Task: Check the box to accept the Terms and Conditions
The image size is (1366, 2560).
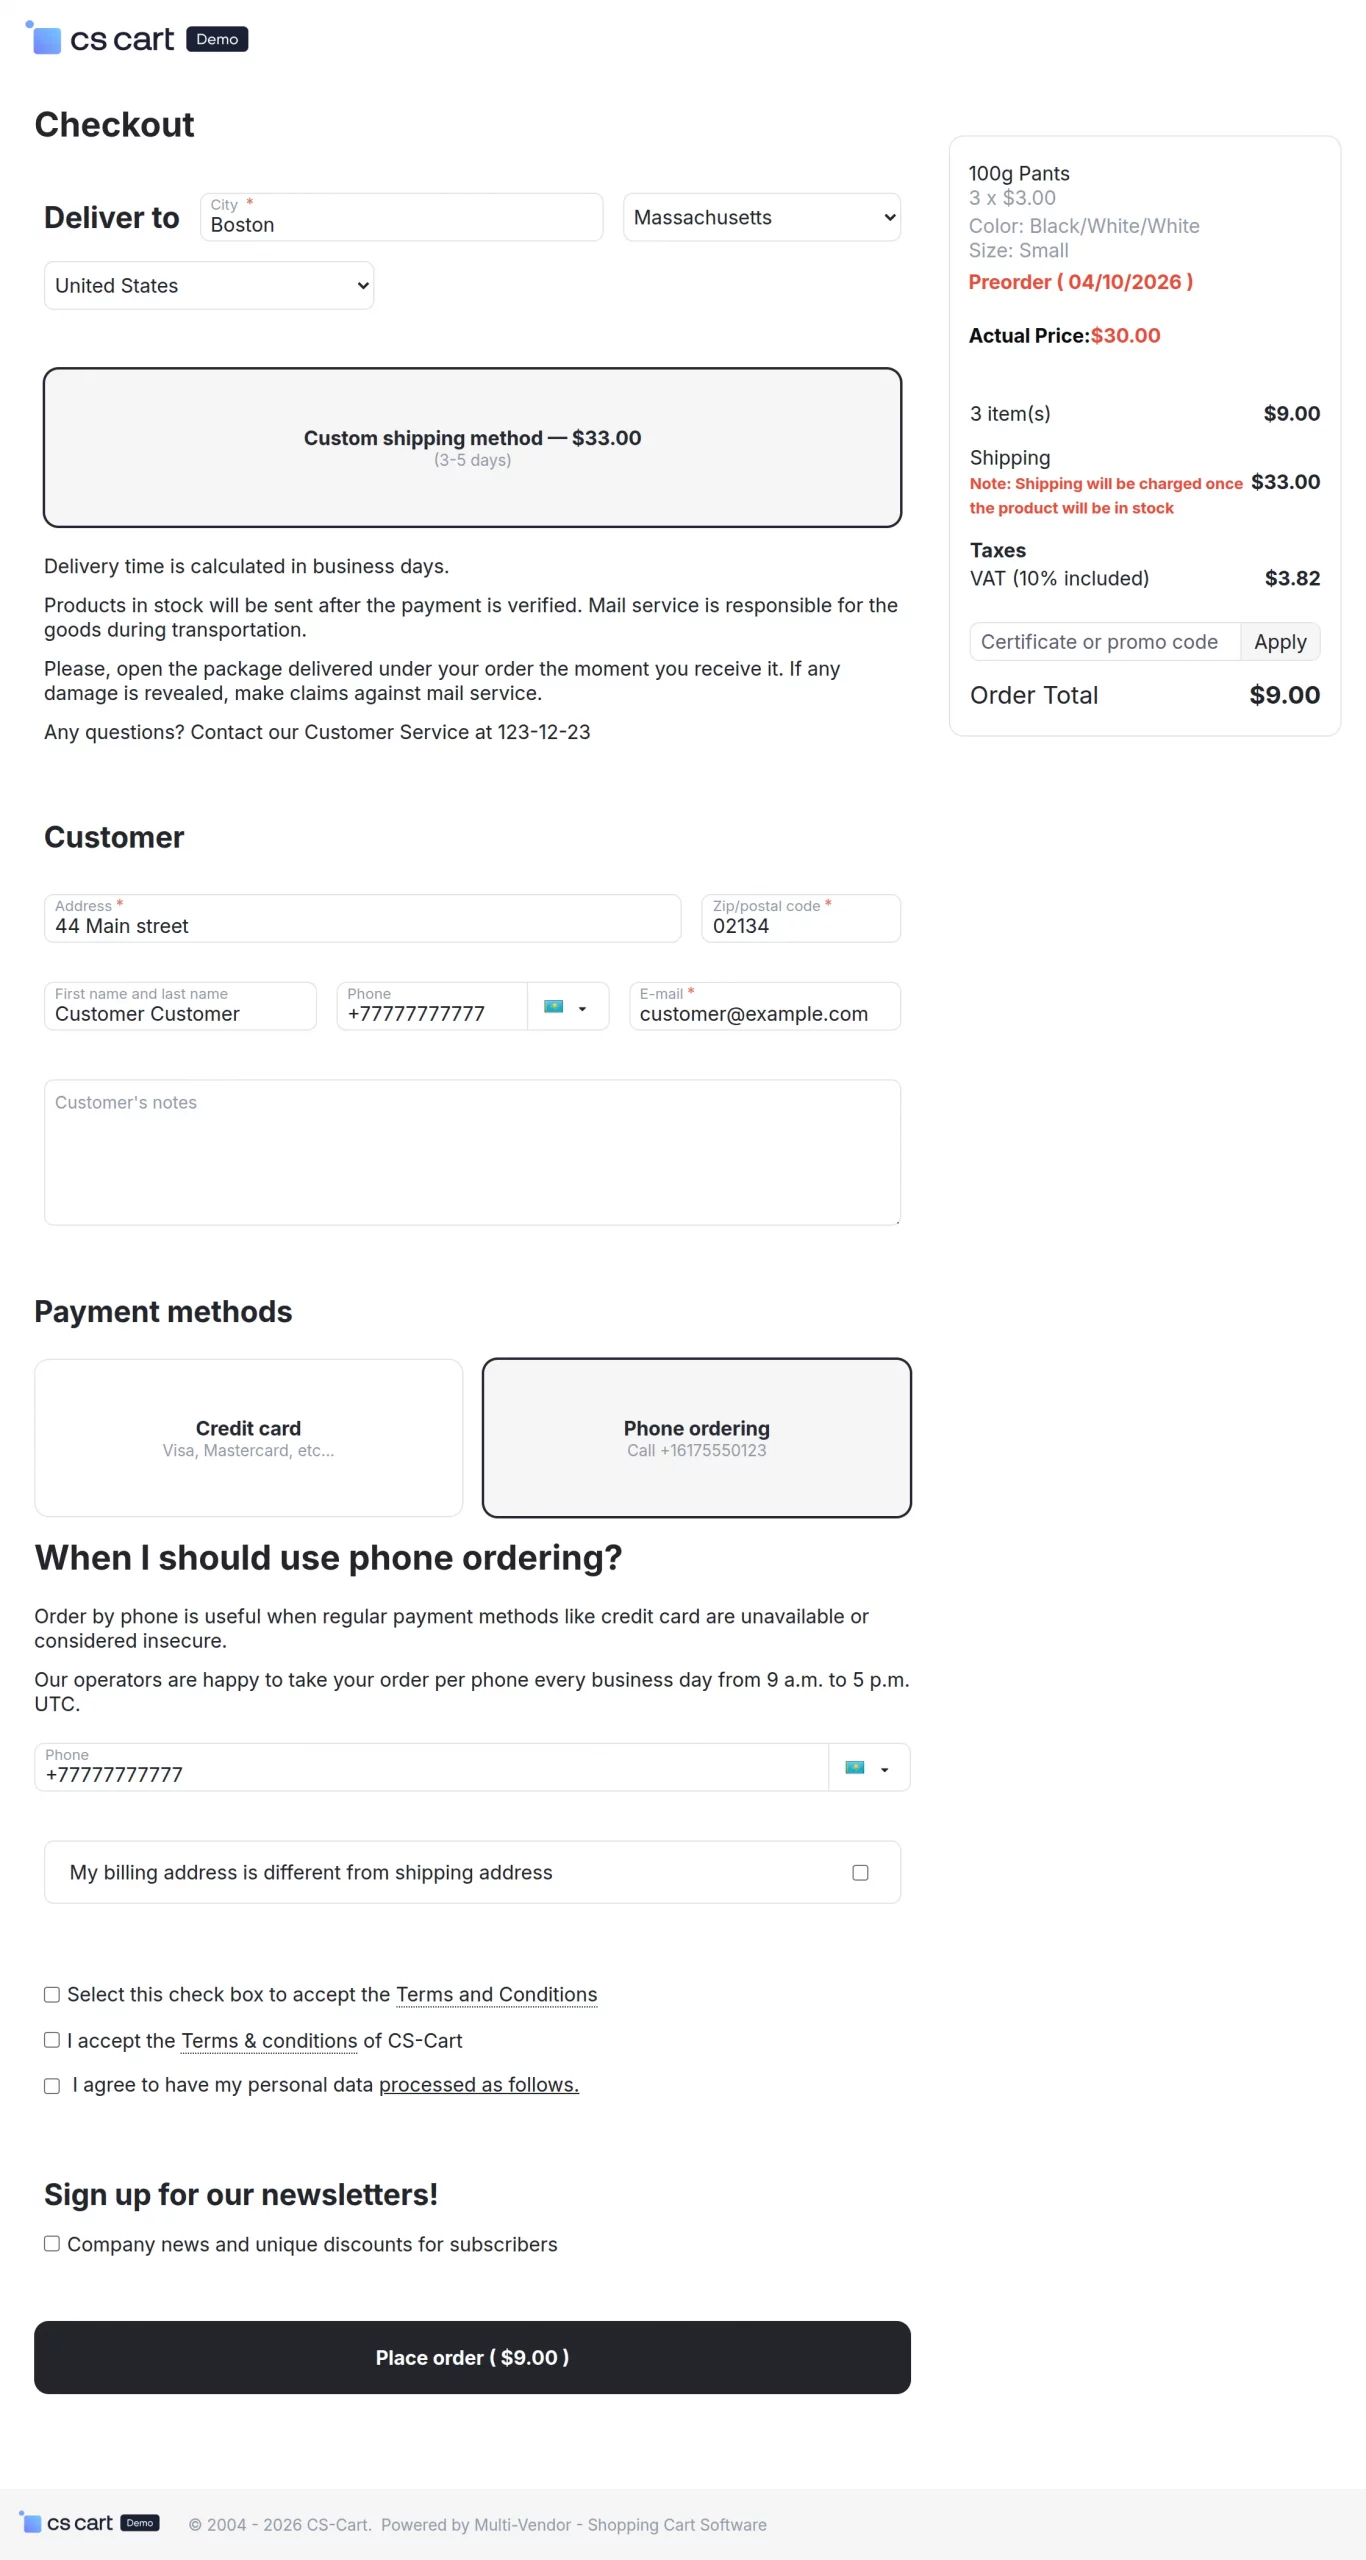Action: click(x=51, y=1994)
